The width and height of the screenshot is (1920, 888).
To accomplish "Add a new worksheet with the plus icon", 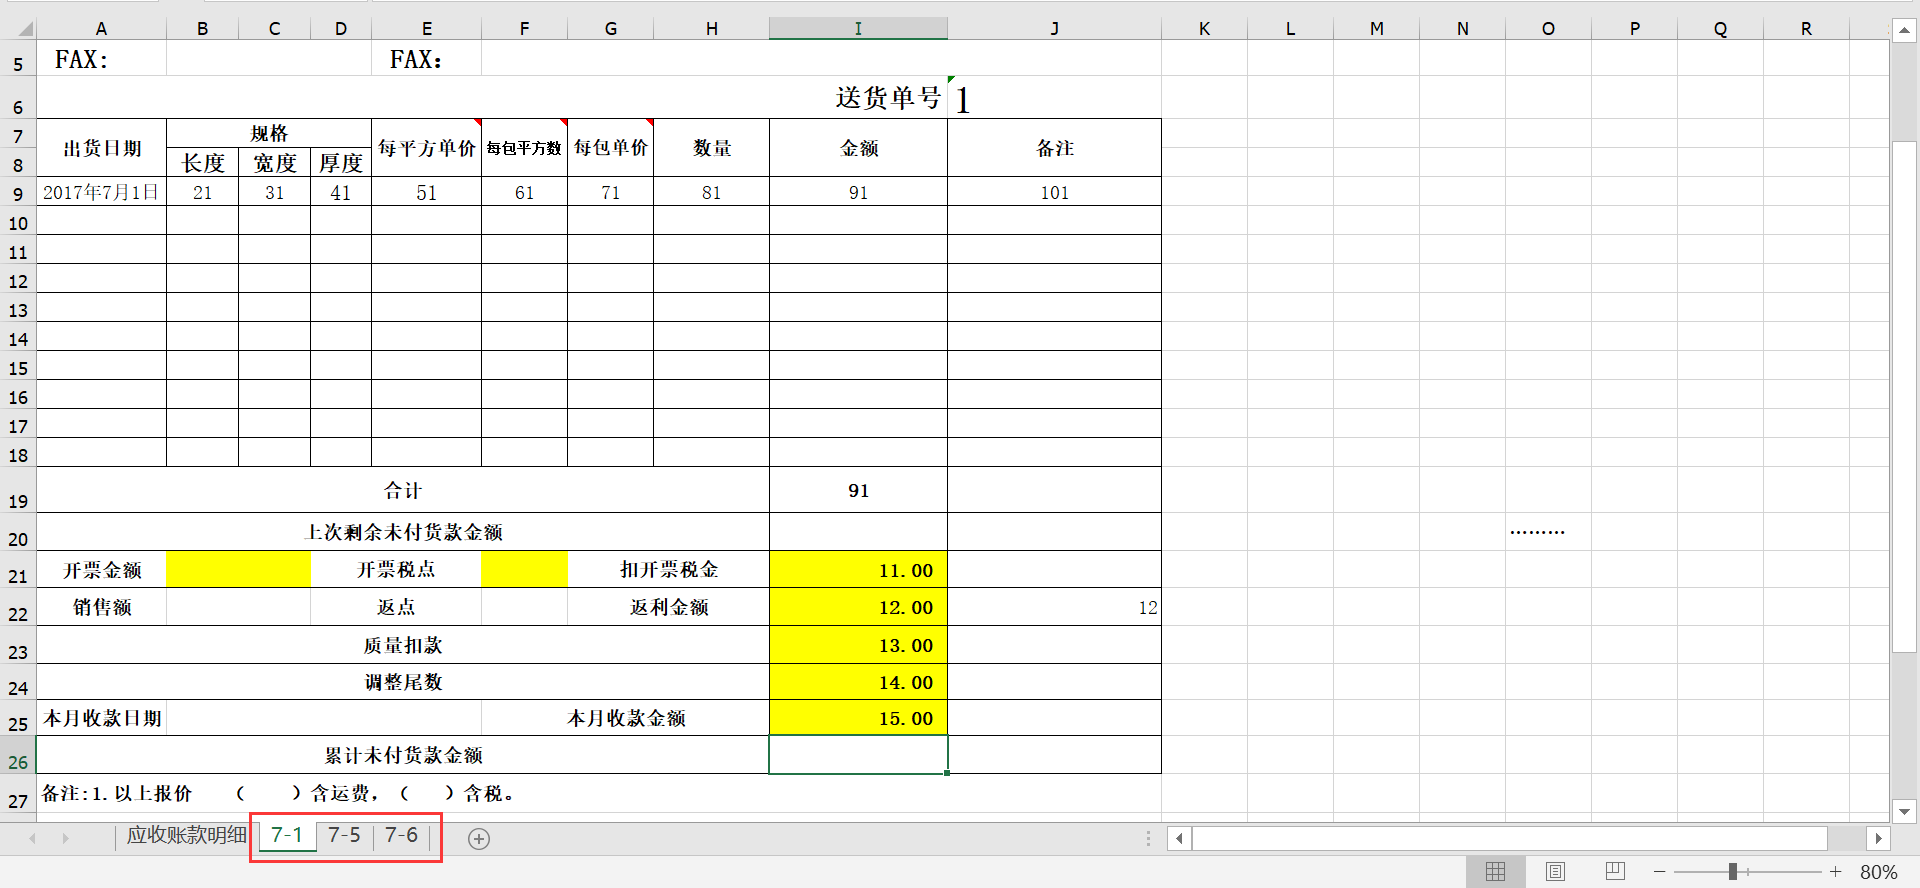I will pyautogui.click(x=479, y=839).
